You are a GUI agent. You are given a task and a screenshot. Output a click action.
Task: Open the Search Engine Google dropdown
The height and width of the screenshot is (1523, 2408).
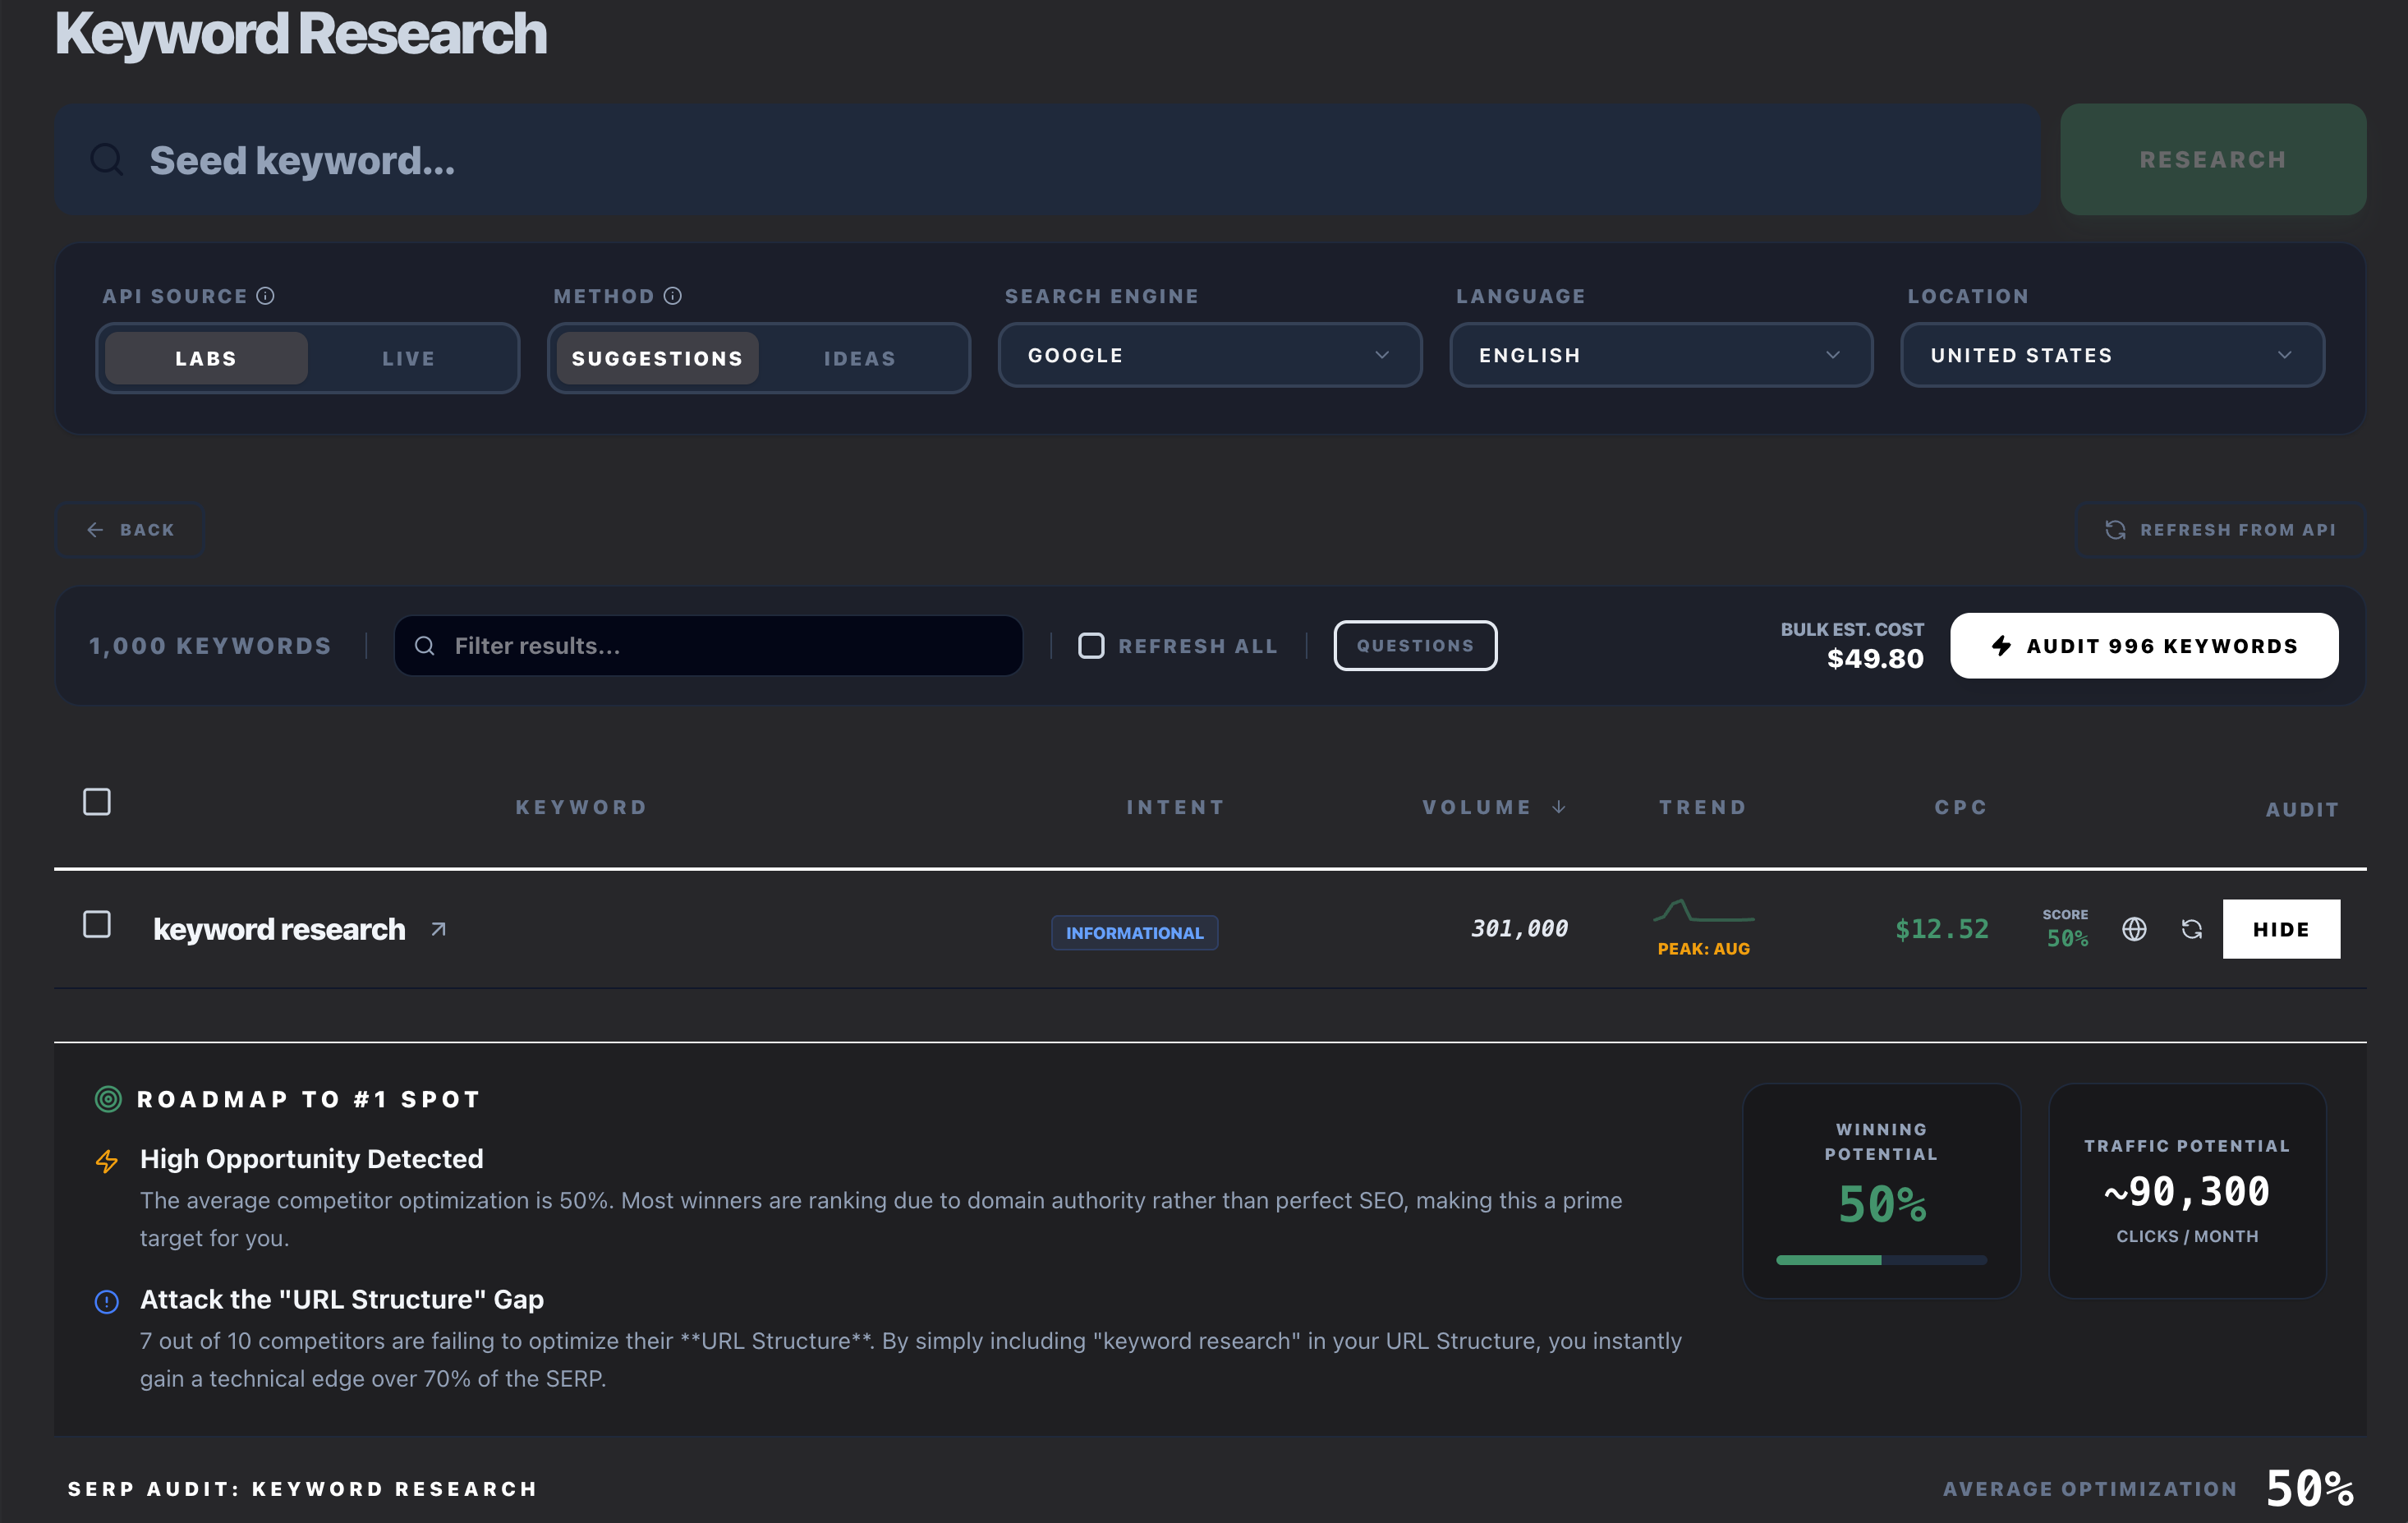(x=1210, y=355)
